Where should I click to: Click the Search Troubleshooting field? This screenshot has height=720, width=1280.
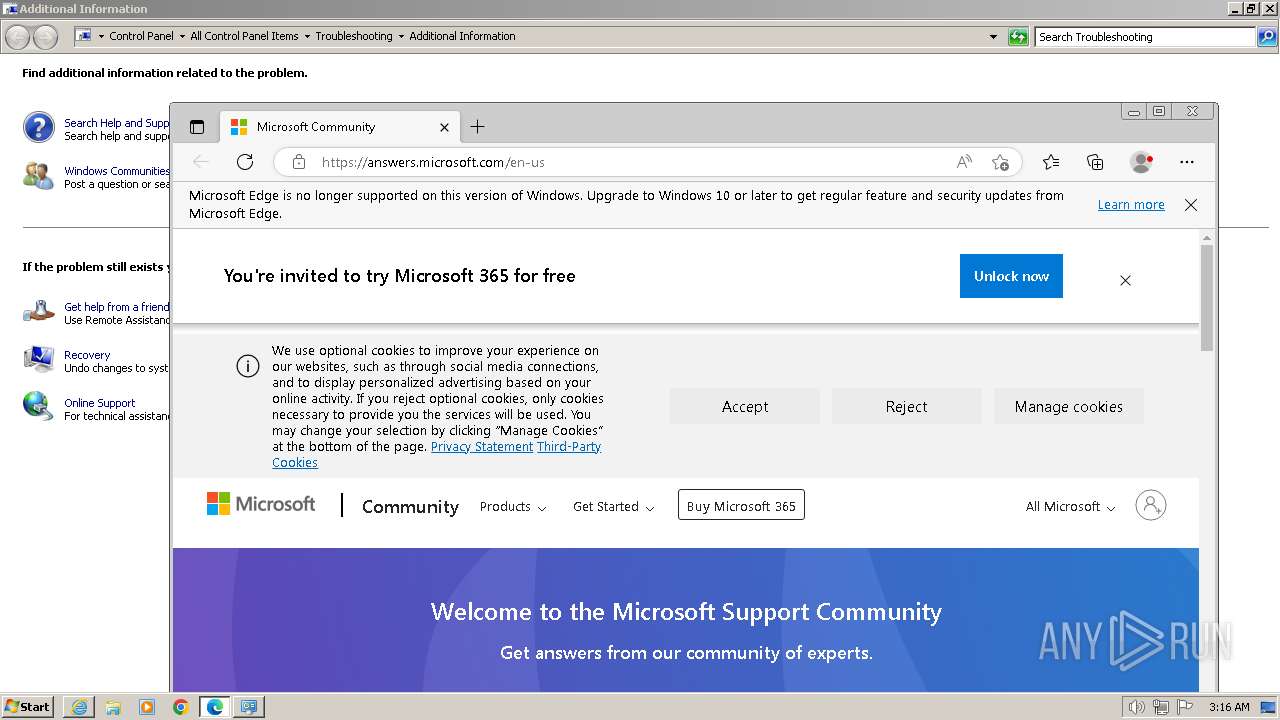click(x=1145, y=37)
